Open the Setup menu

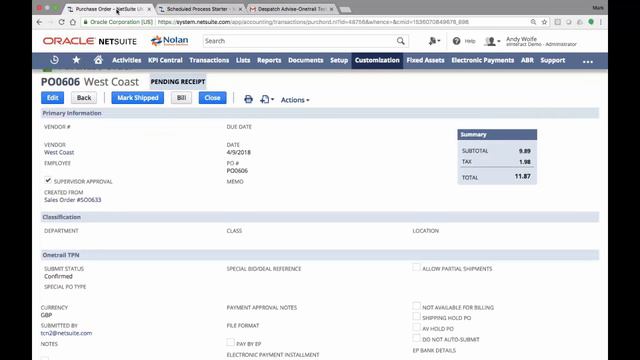click(339, 60)
